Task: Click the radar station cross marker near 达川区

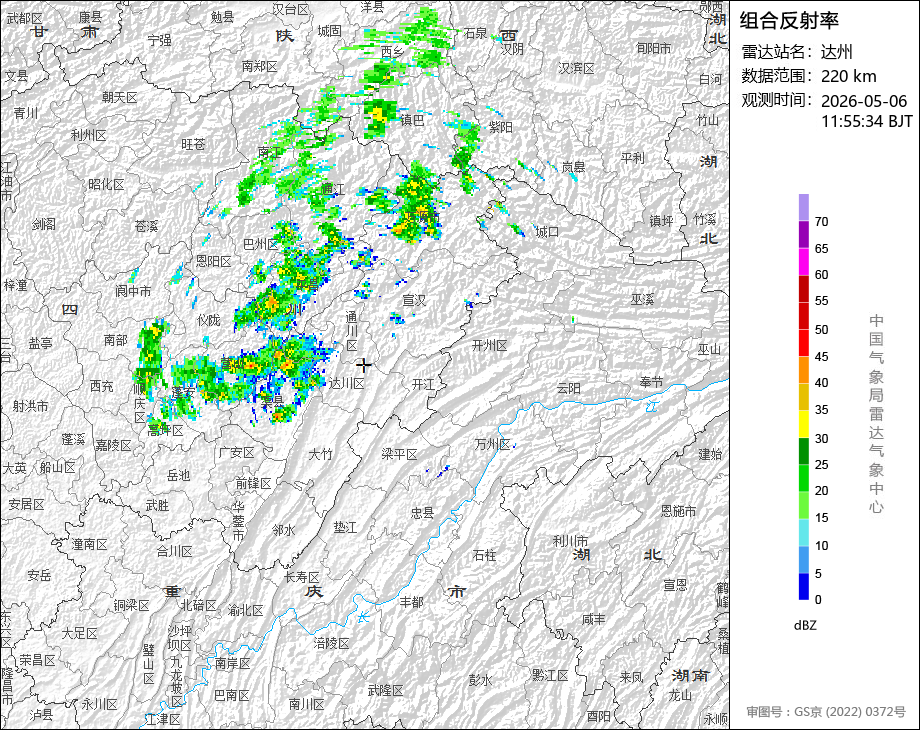Action: tap(364, 366)
